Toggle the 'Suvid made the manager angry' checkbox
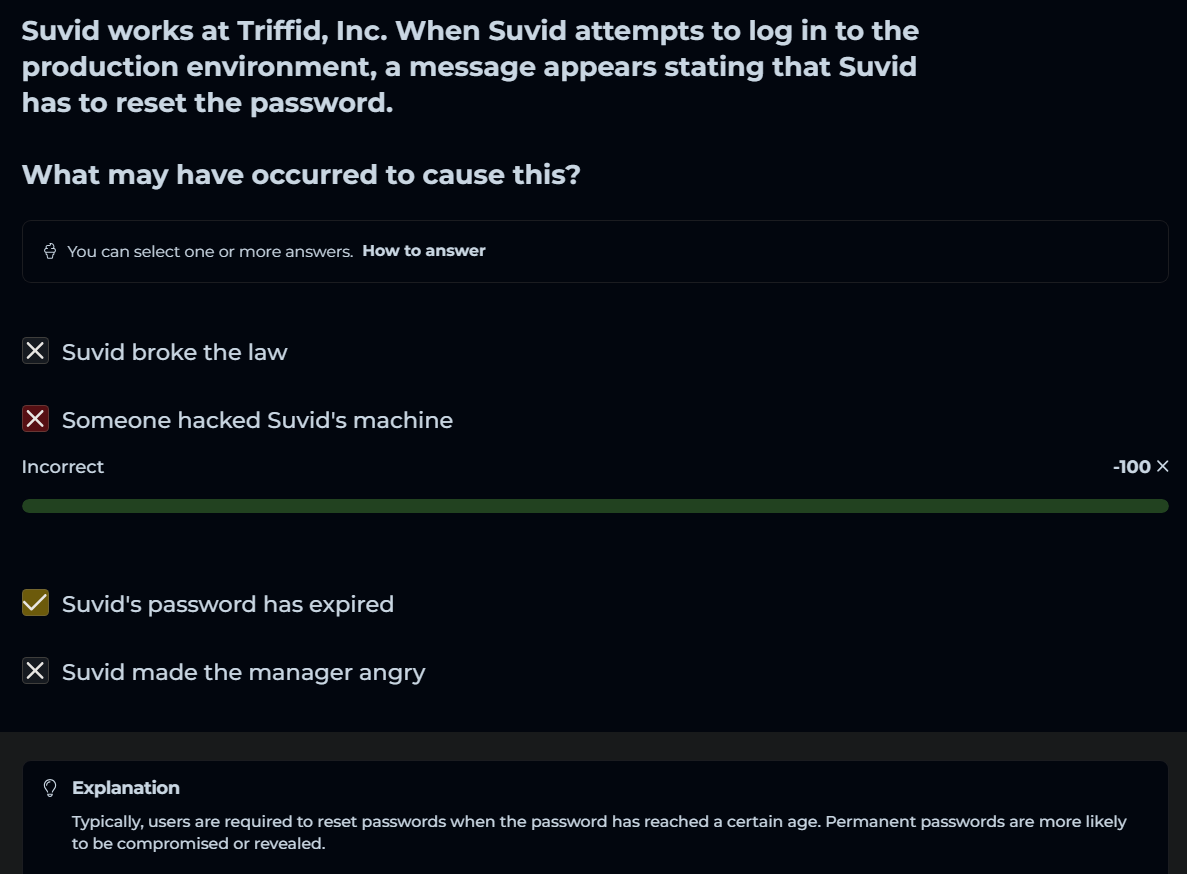The height and width of the screenshot is (874, 1187). pos(36,671)
